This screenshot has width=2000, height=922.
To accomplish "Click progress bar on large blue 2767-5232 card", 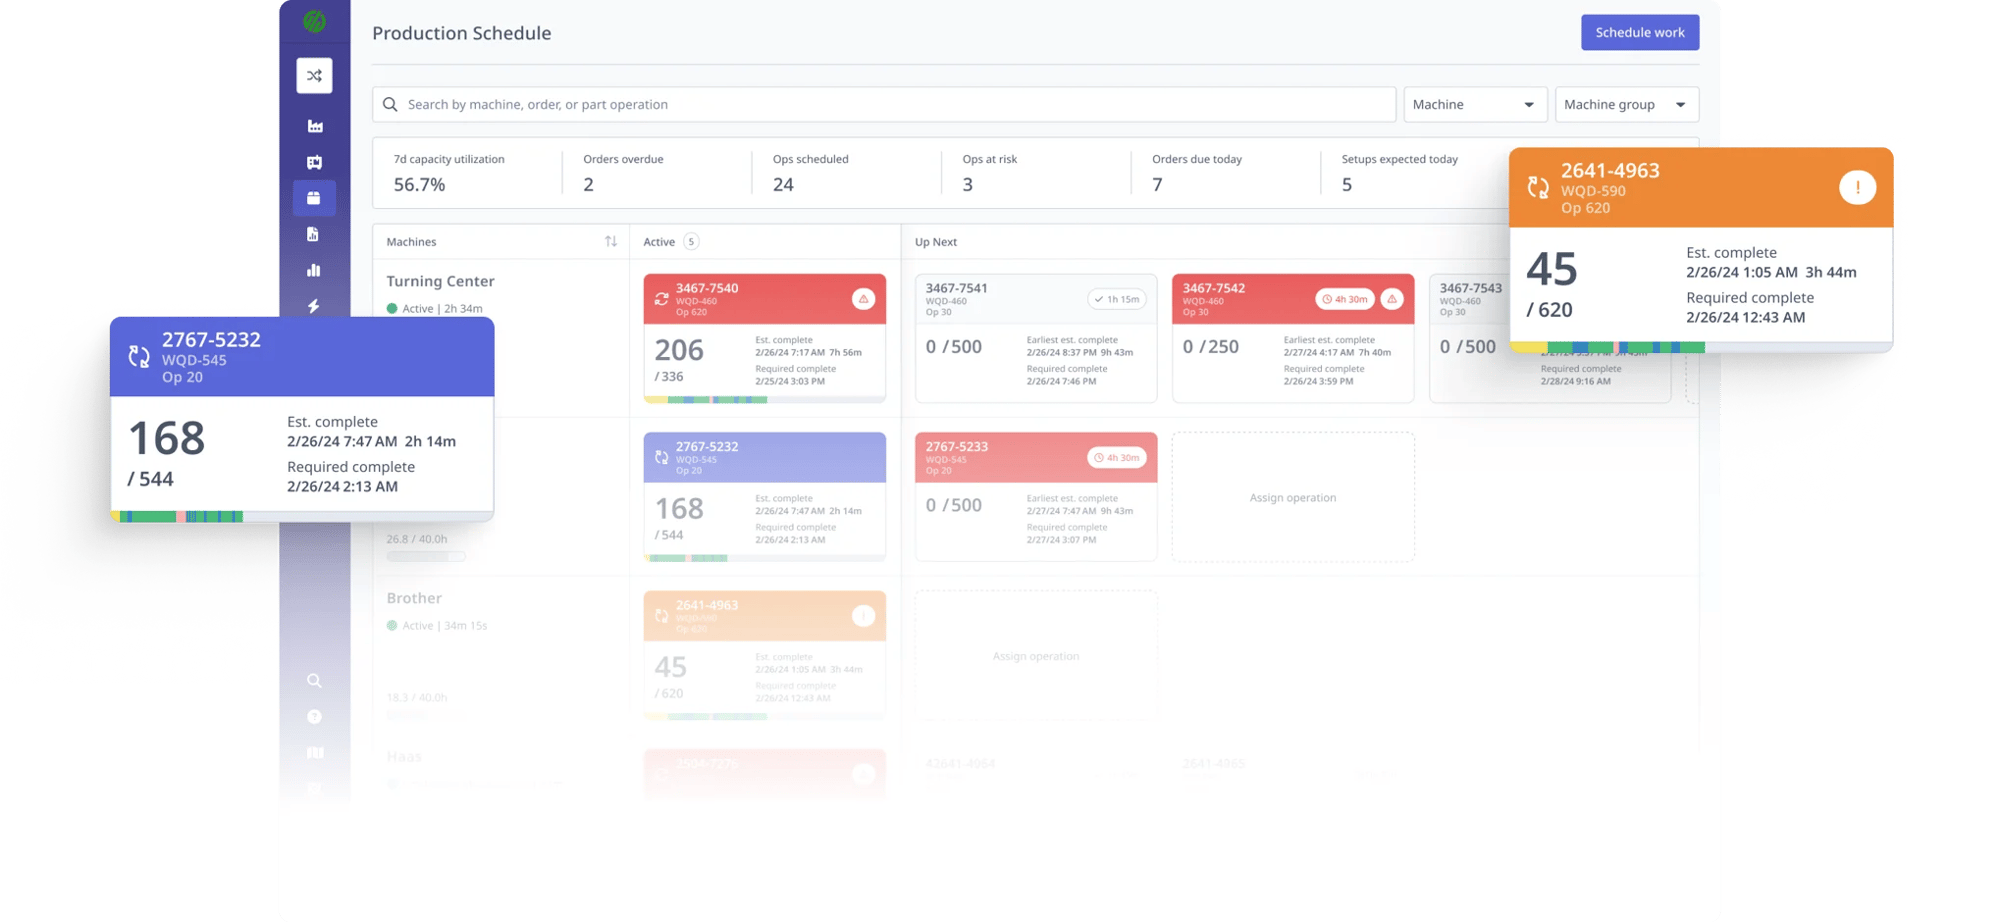I will (302, 517).
